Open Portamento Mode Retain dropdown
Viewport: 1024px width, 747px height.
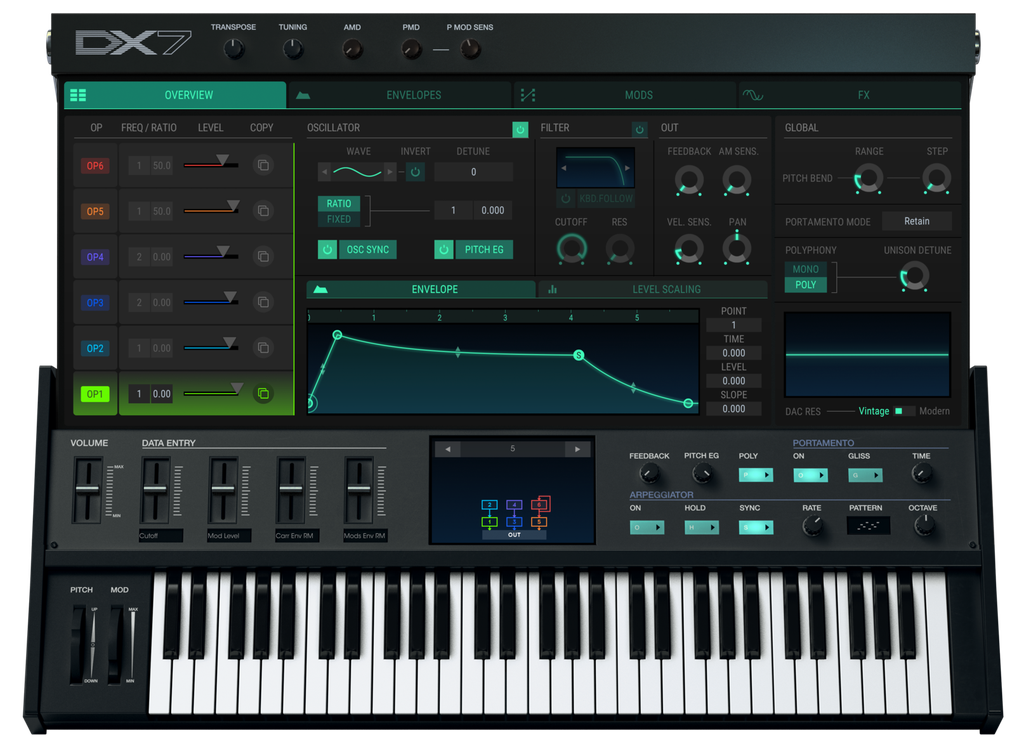click(x=917, y=221)
